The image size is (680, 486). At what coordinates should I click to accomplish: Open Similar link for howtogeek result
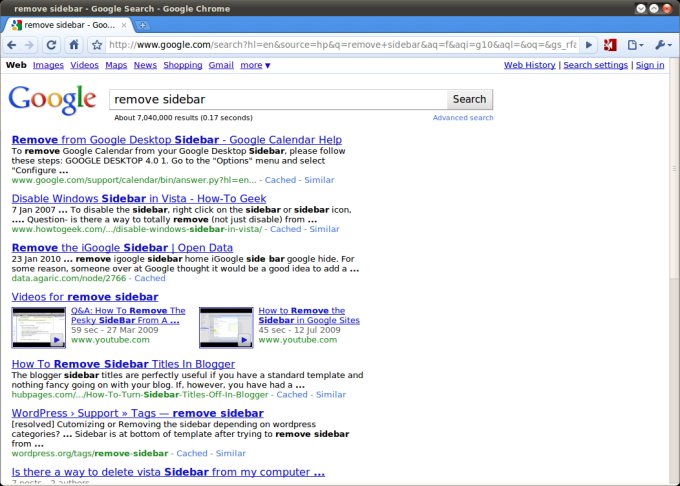point(324,229)
